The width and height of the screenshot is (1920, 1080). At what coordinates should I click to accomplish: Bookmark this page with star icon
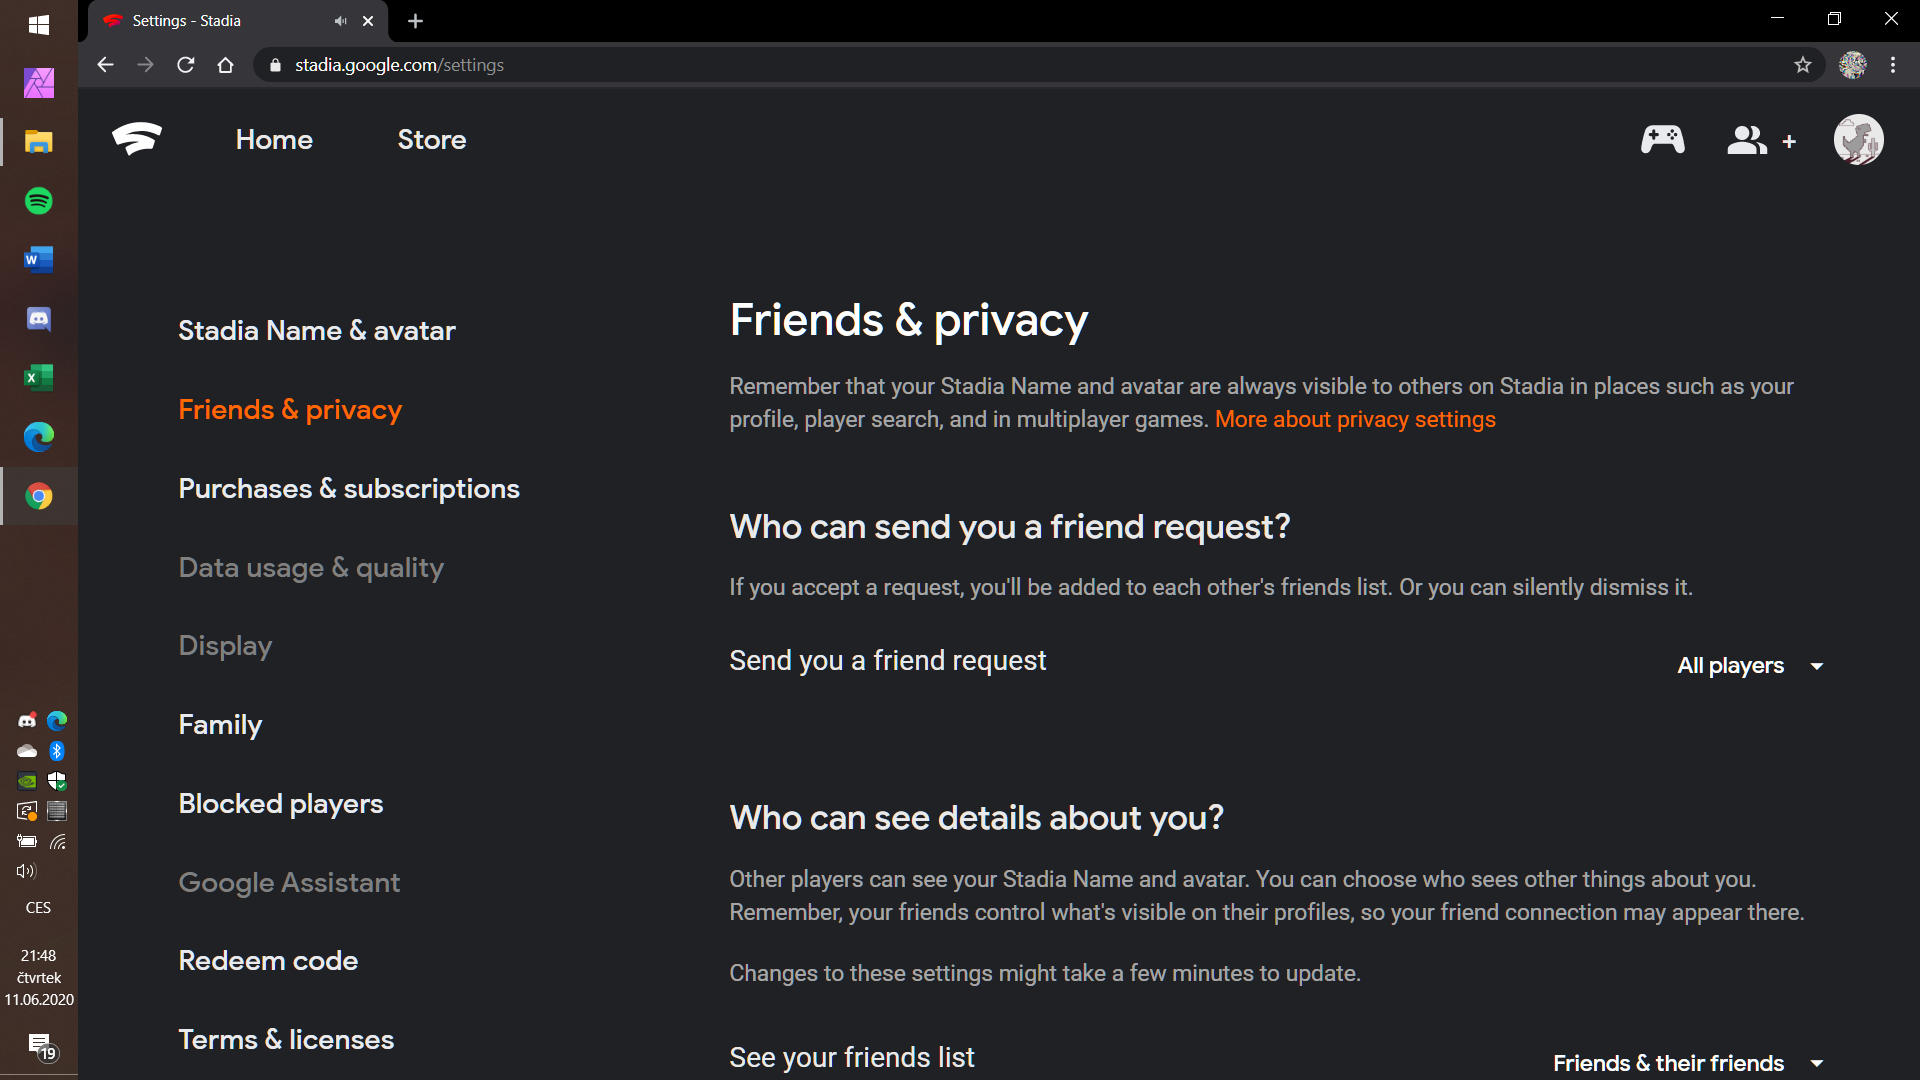point(1802,65)
